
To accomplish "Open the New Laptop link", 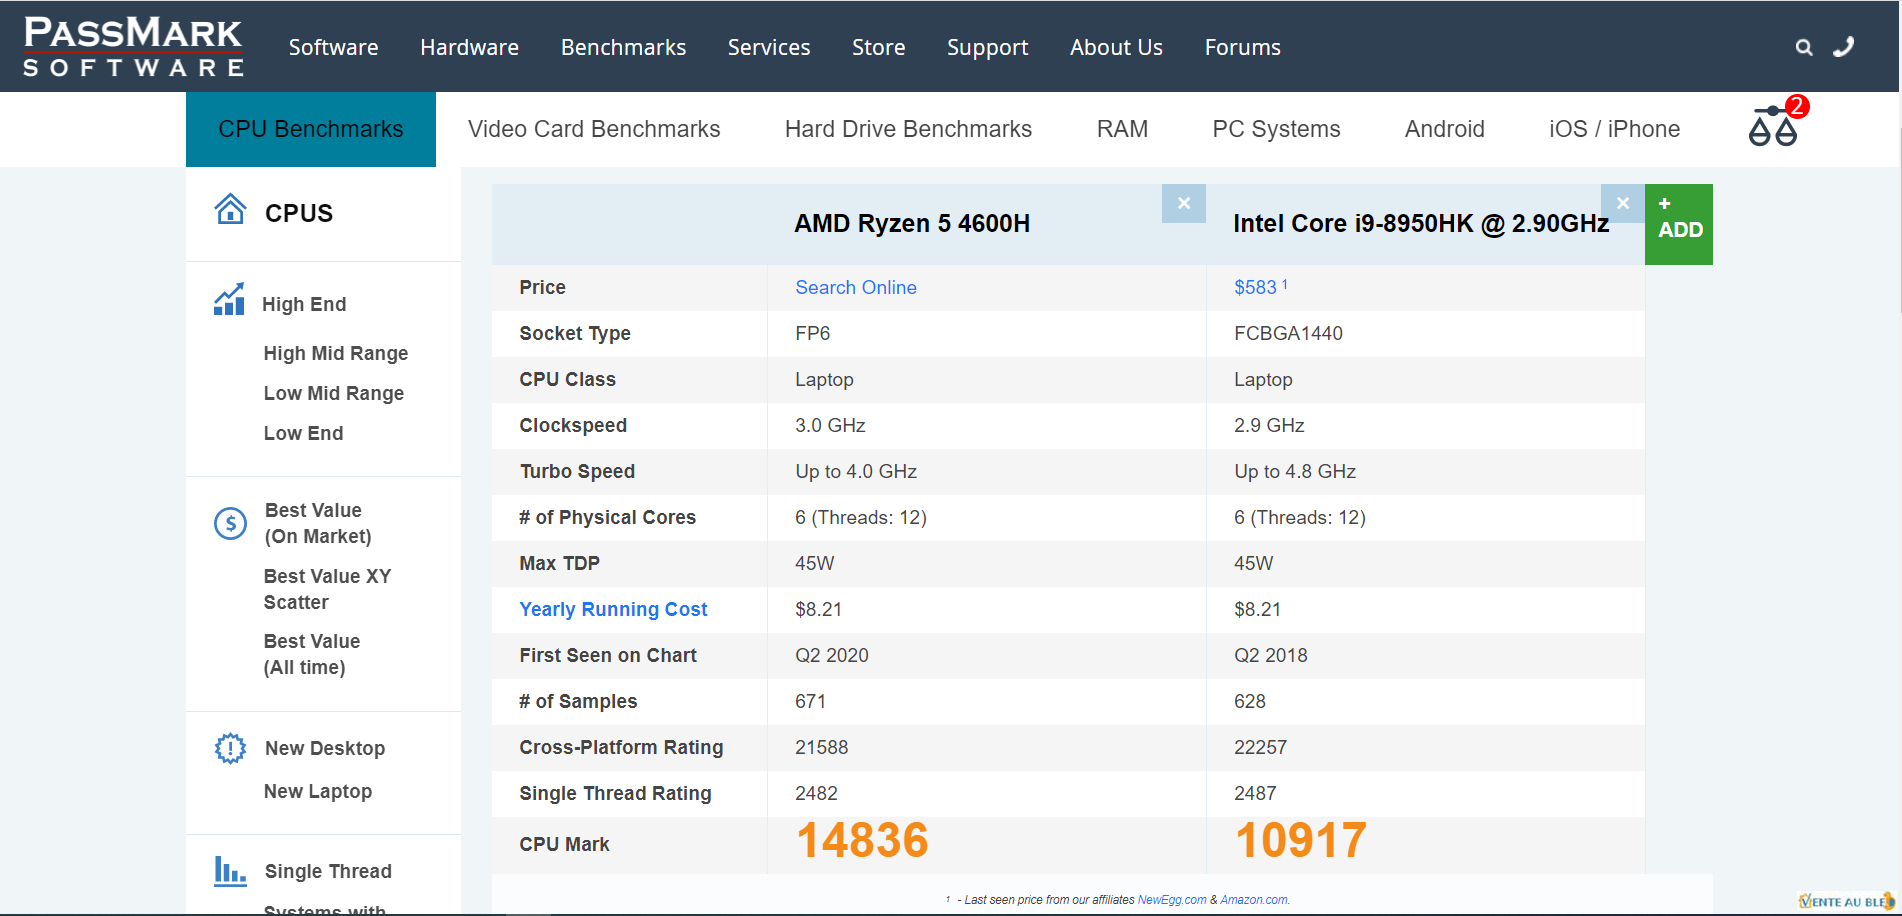I will pyautogui.click(x=318, y=791).
